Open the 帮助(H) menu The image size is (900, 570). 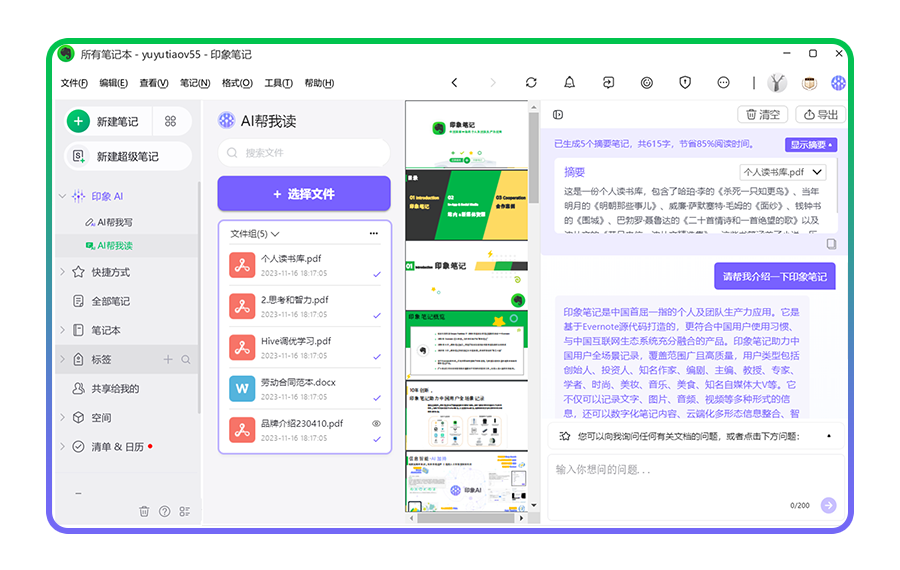coord(319,83)
